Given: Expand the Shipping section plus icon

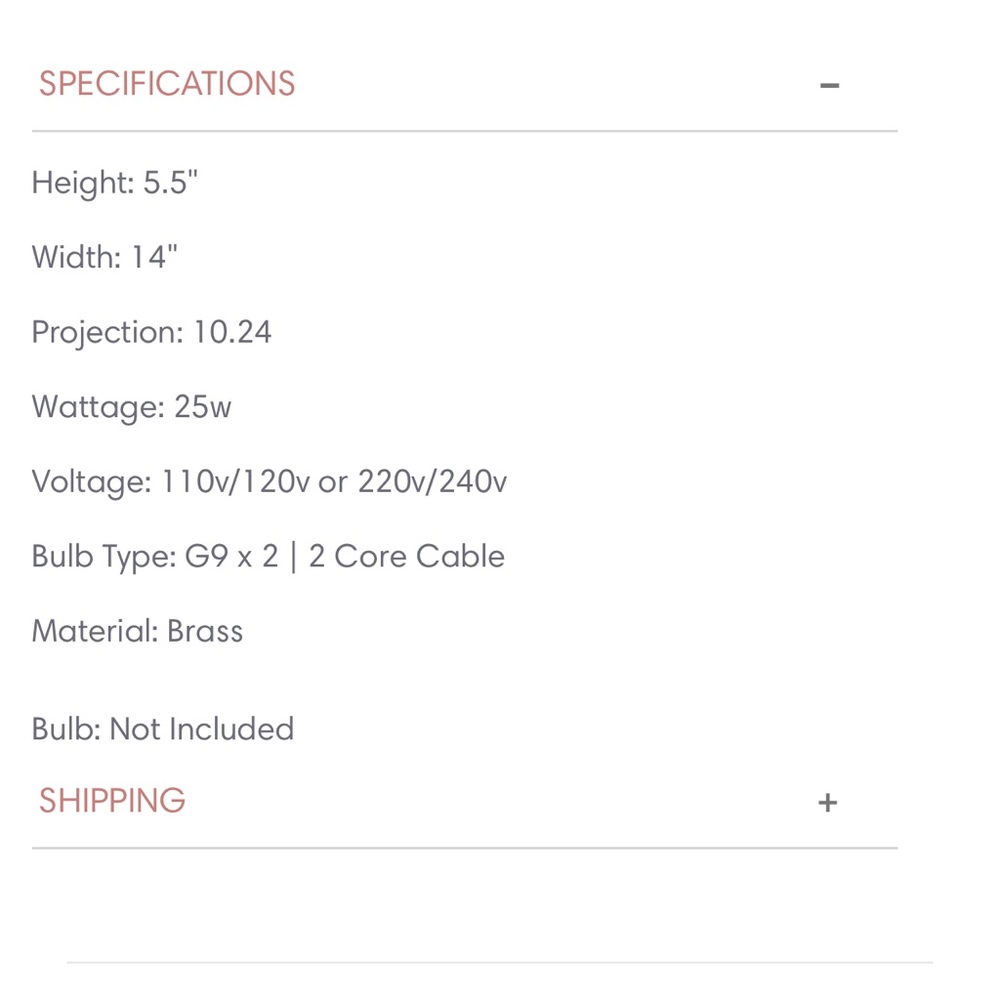Looking at the screenshot, I should [x=827, y=802].
